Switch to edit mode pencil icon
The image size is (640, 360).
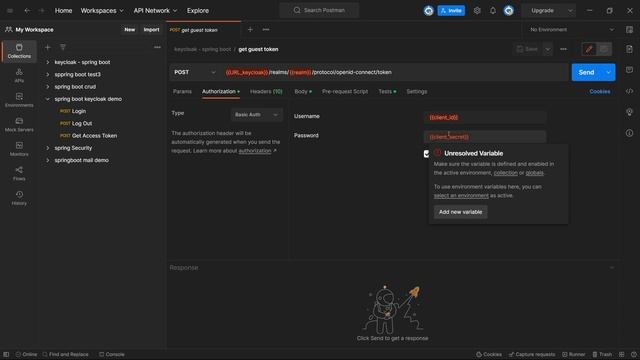click(x=589, y=49)
